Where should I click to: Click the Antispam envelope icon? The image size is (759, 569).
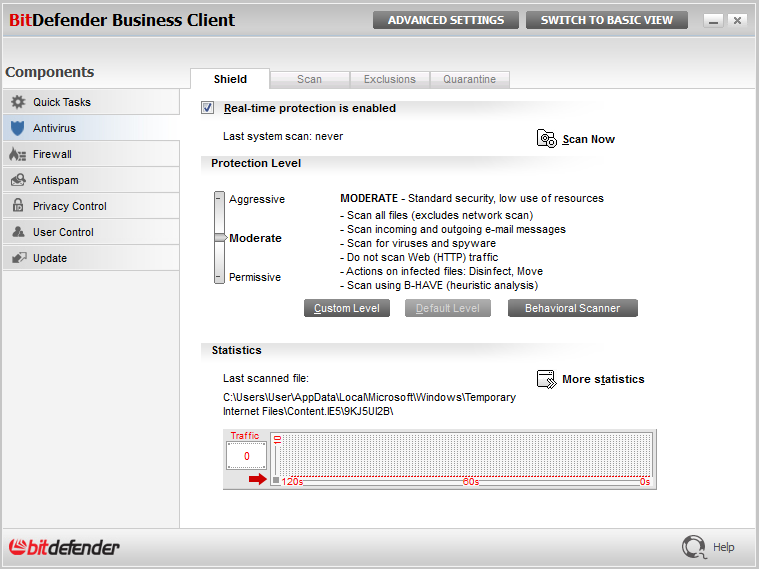tap(18, 180)
